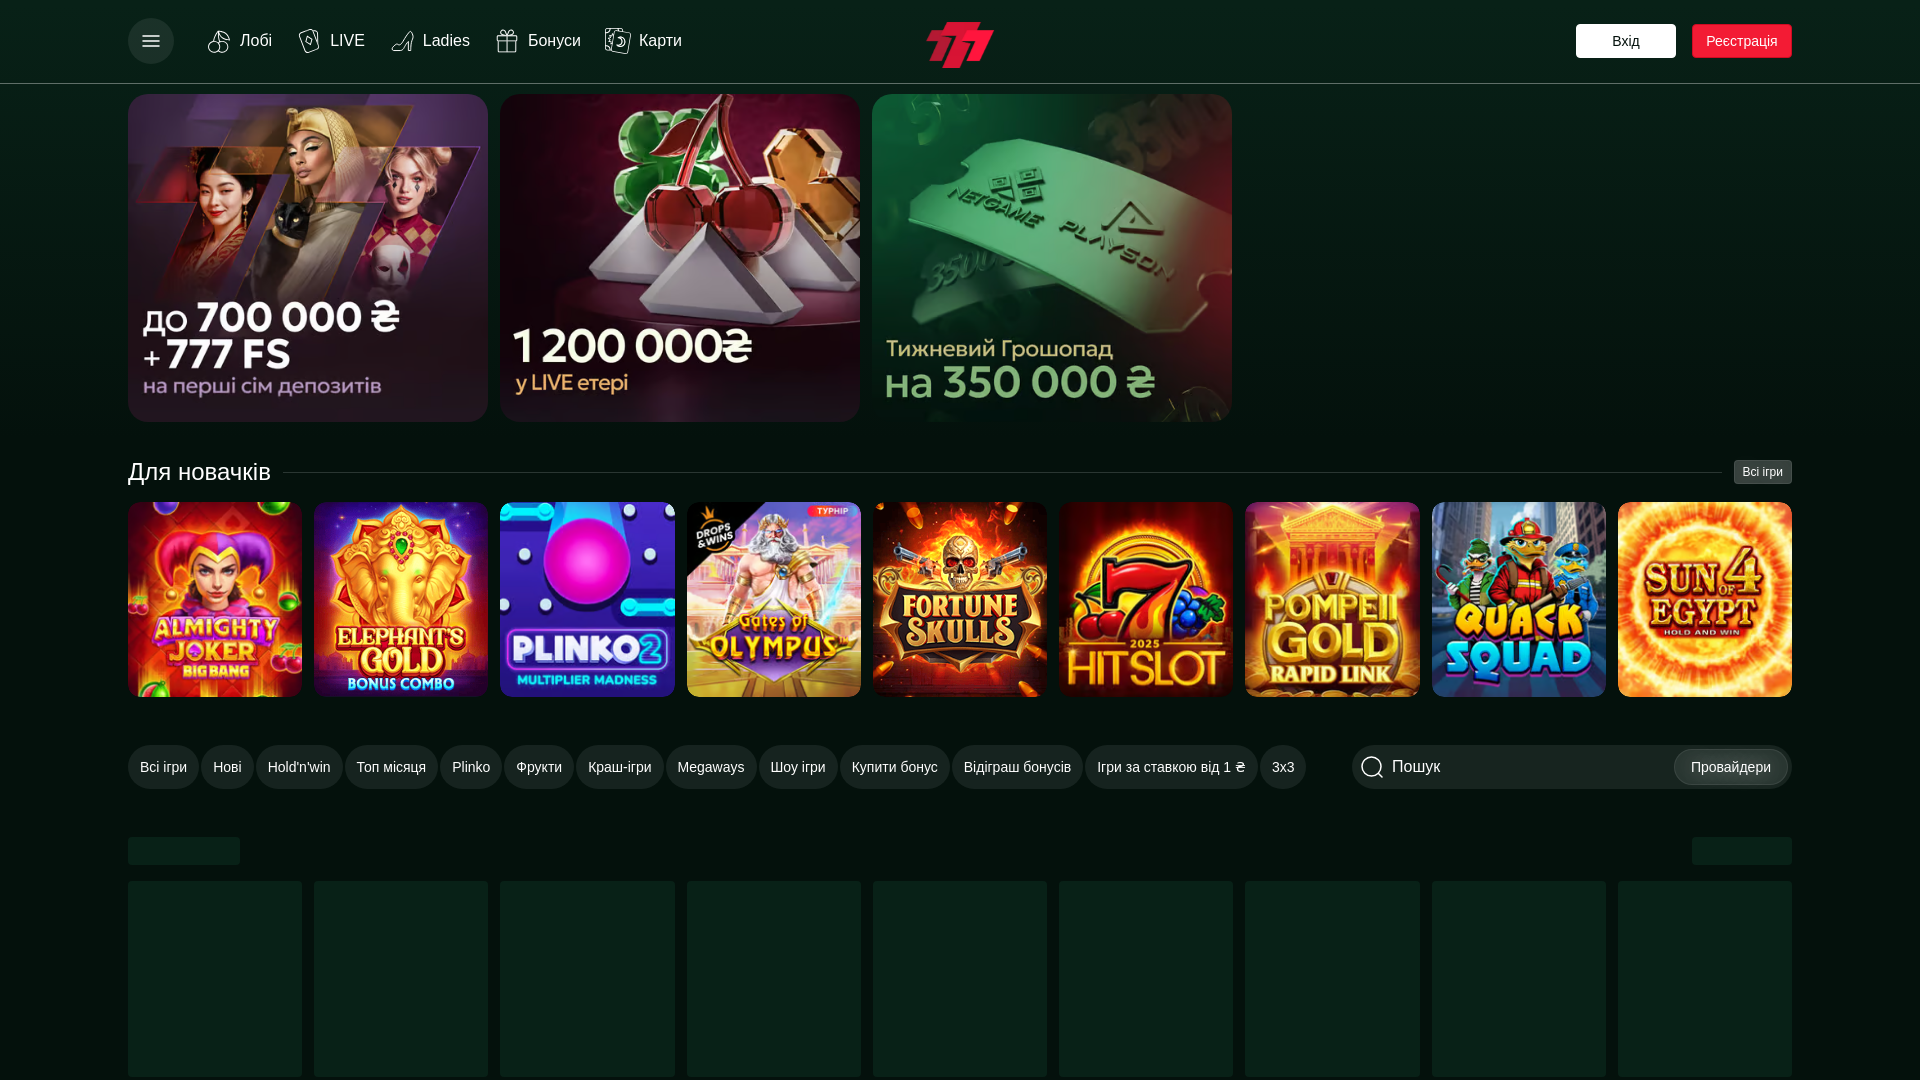Select the Топ місяця category
Viewport: 1920px width, 1080px height.
pyautogui.click(x=391, y=767)
